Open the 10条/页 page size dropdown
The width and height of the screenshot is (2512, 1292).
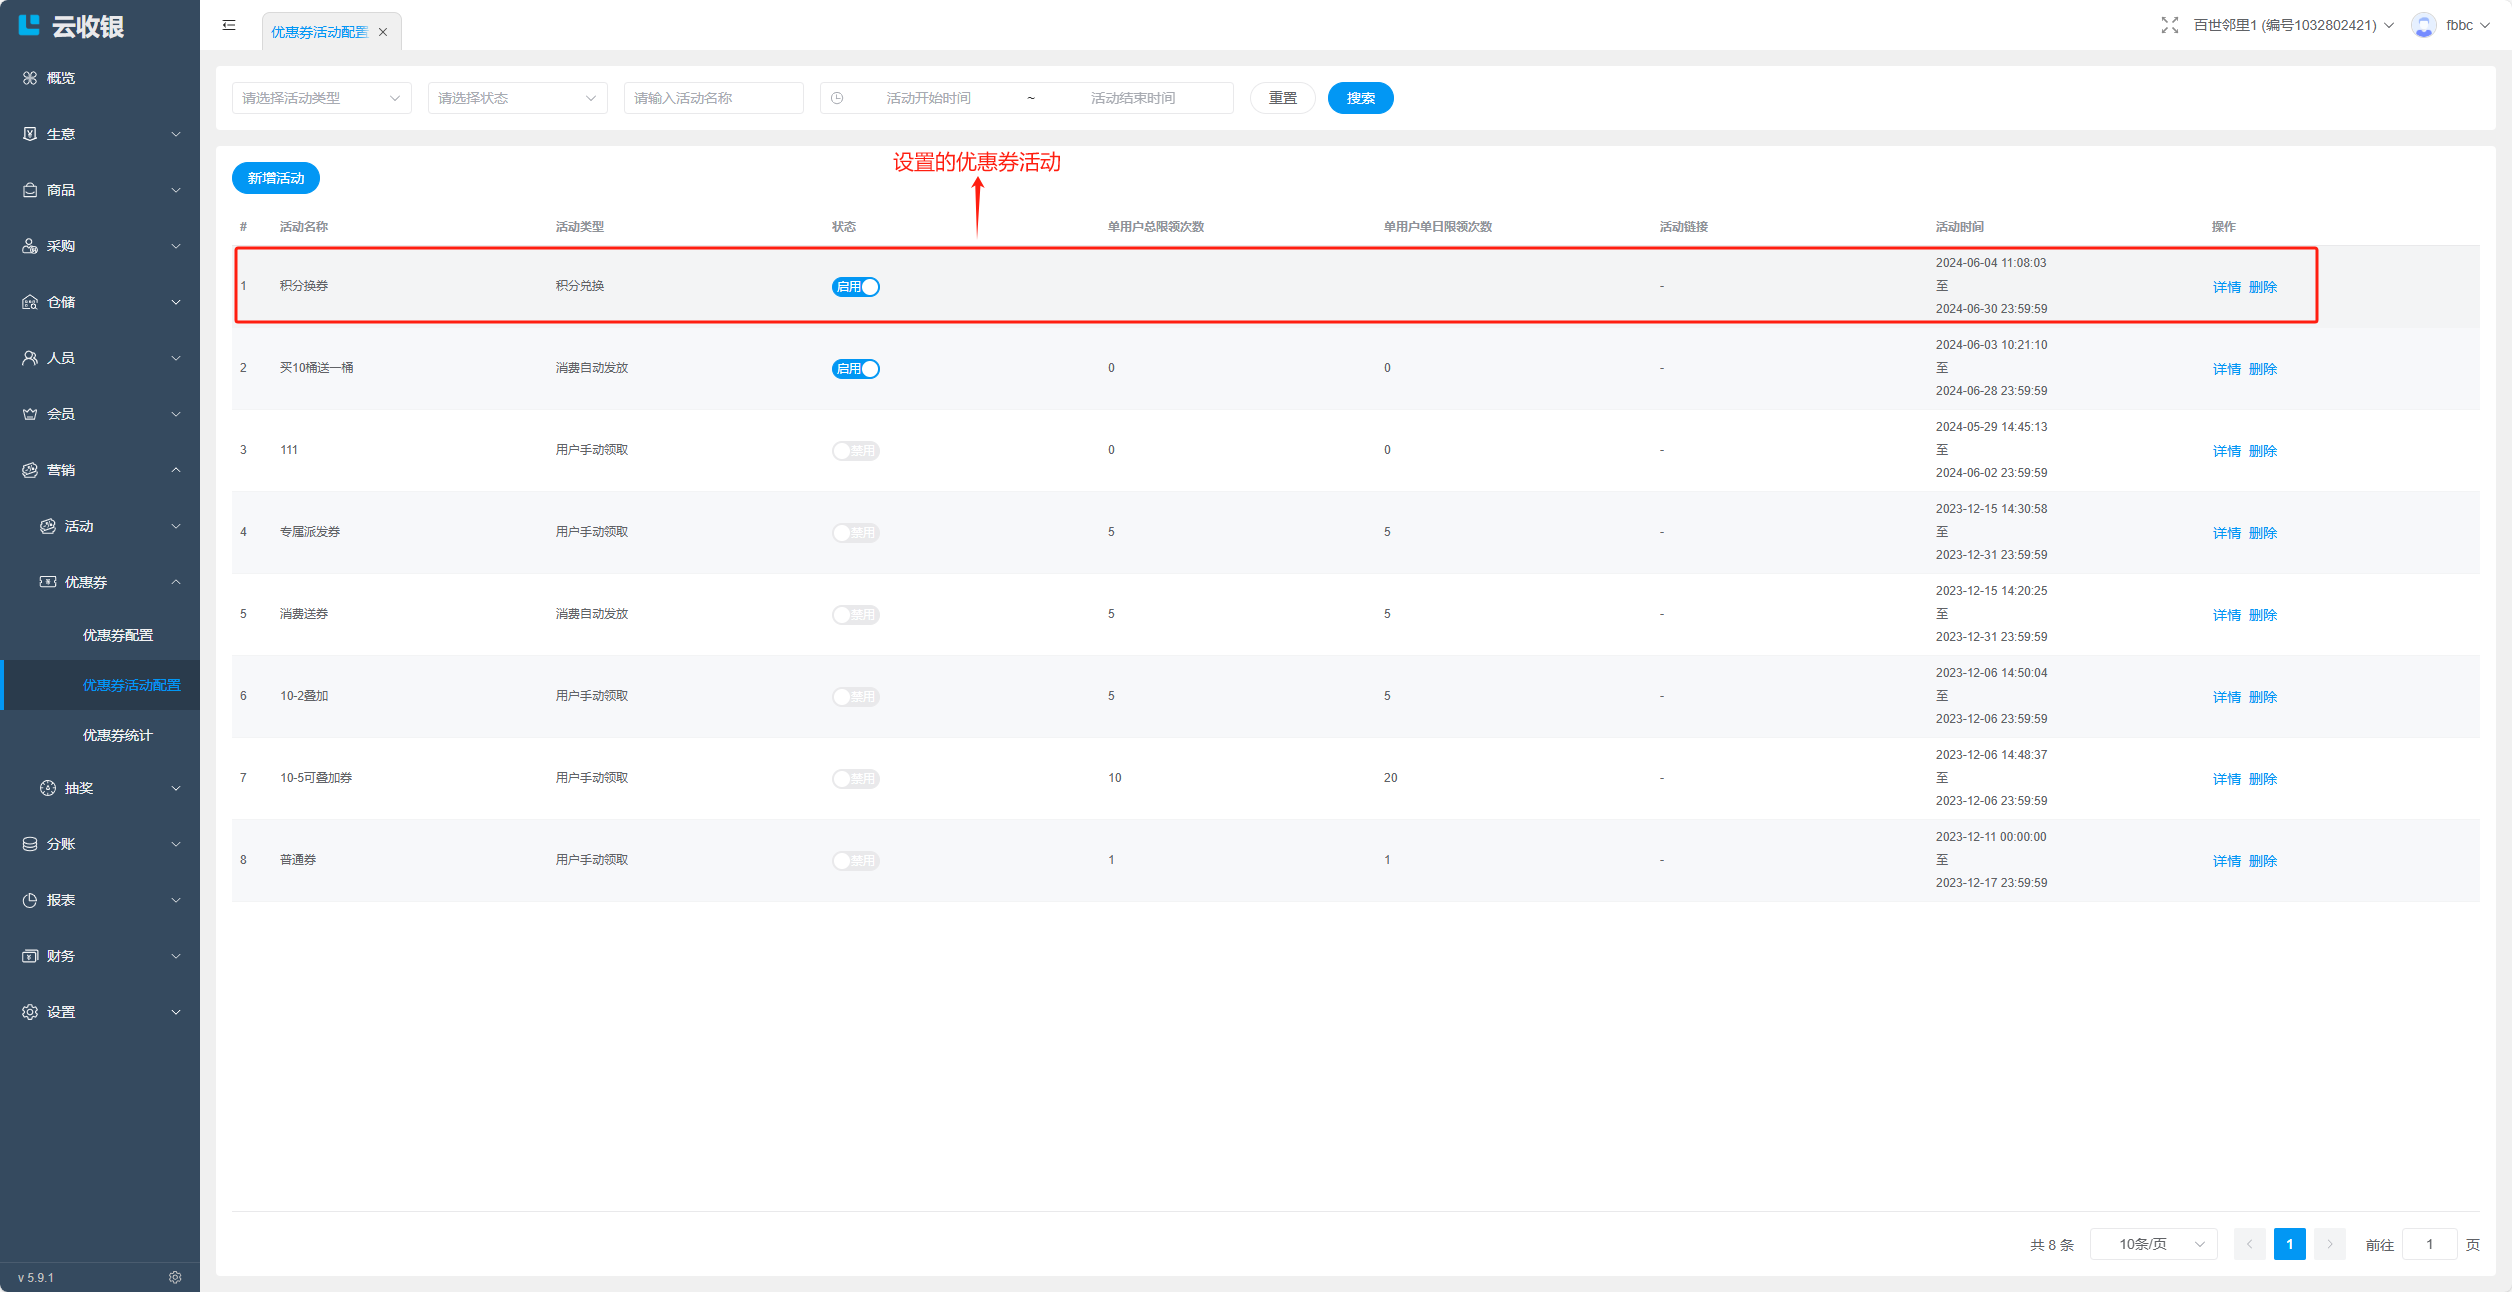[x=2154, y=1244]
